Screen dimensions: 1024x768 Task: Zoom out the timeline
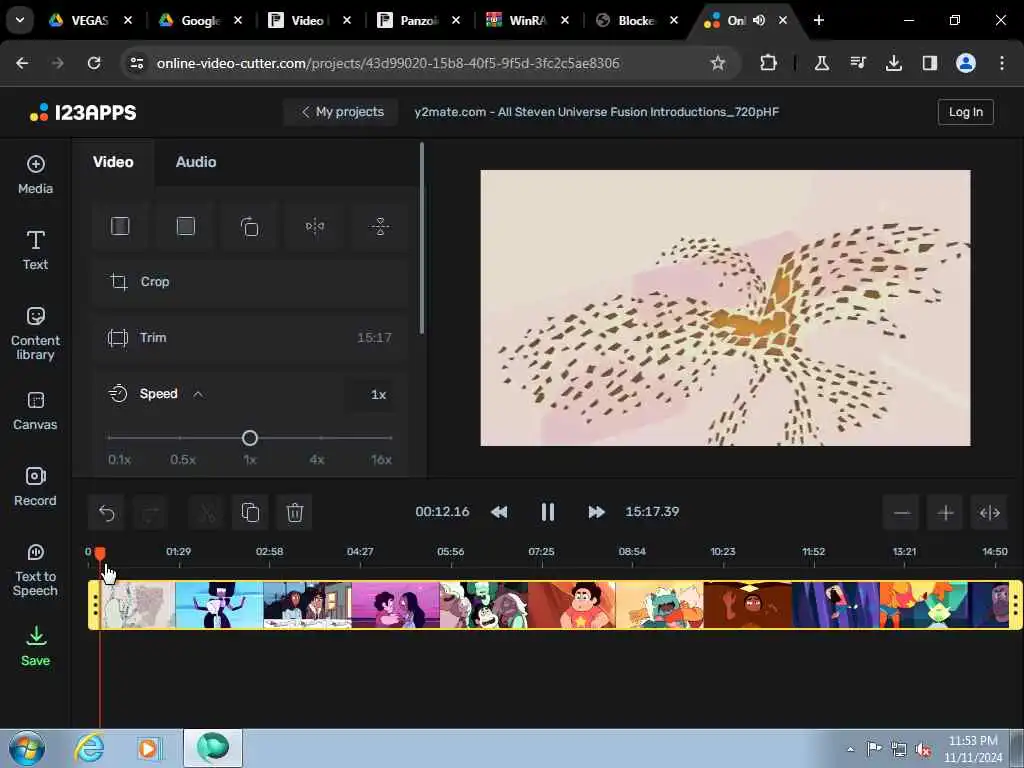(x=901, y=513)
